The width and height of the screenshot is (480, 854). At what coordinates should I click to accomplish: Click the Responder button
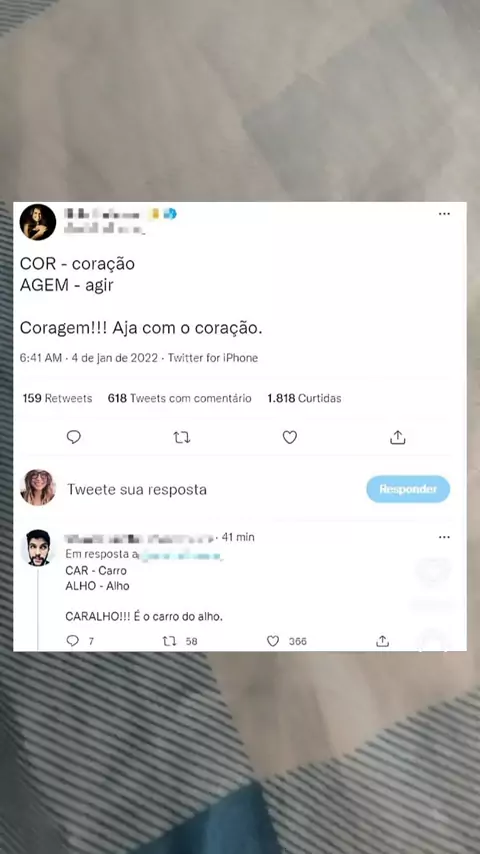click(408, 489)
